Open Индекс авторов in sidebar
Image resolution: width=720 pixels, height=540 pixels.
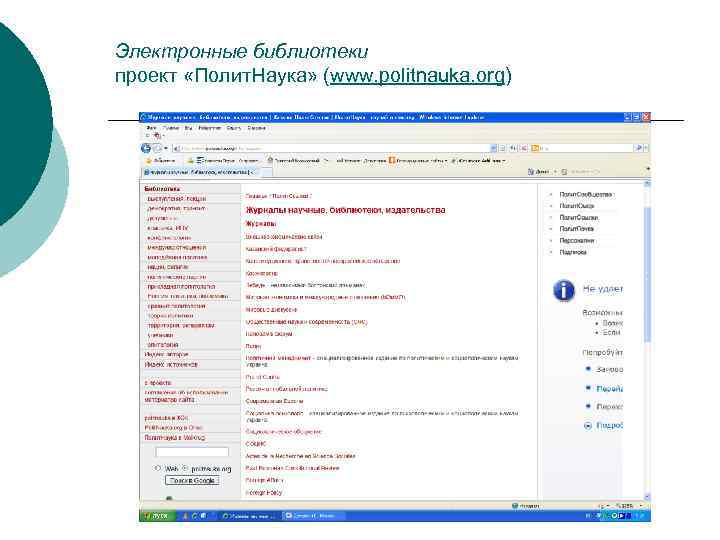(x=166, y=354)
